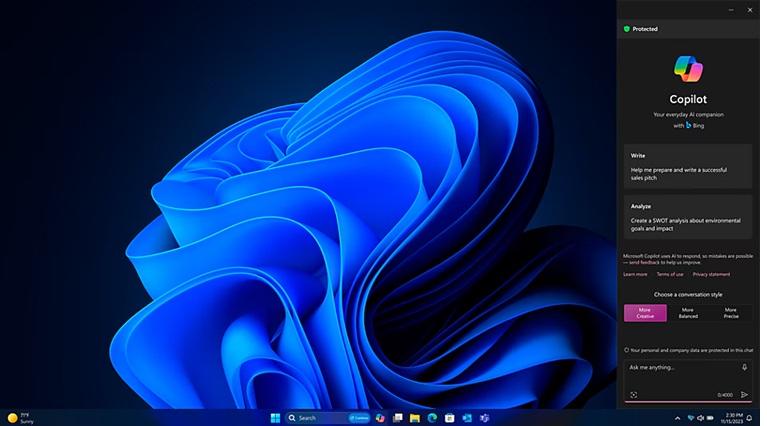Select the More Creative conversation style
Image resolution: width=767 pixels, height=426 pixels.
point(645,313)
